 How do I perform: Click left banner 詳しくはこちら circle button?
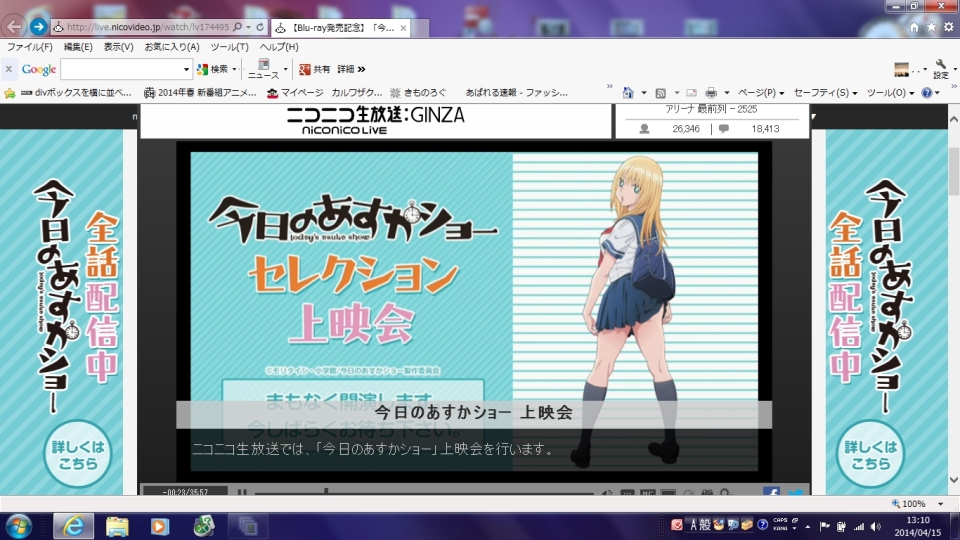point(78,454)
